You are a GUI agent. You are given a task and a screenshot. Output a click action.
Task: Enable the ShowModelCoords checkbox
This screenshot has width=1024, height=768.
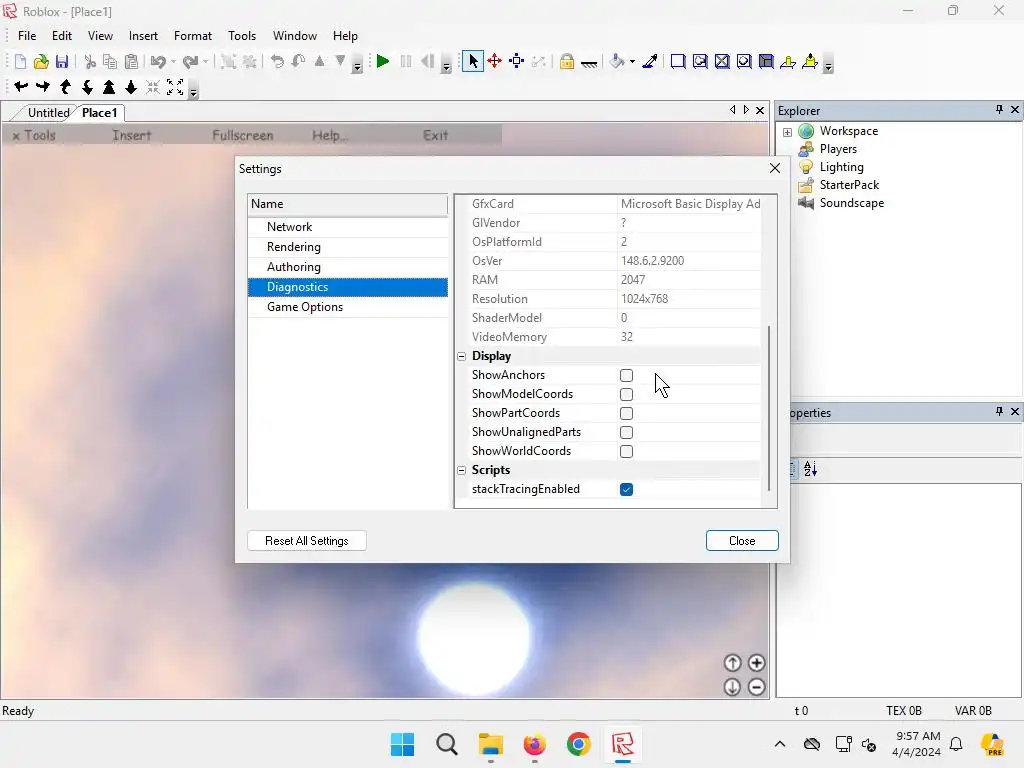(x=626, y=394)
